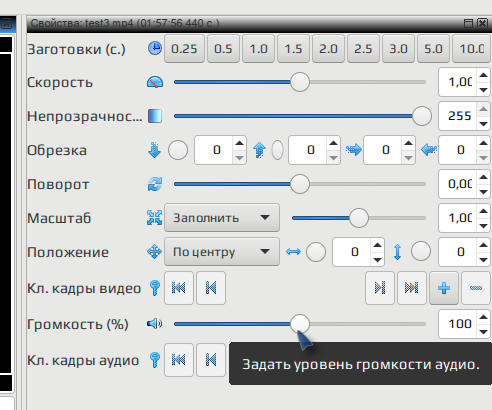The image size is (492, 410).
Task: Increase top crop value with up arrow
Action: click(x=239, y=143)
